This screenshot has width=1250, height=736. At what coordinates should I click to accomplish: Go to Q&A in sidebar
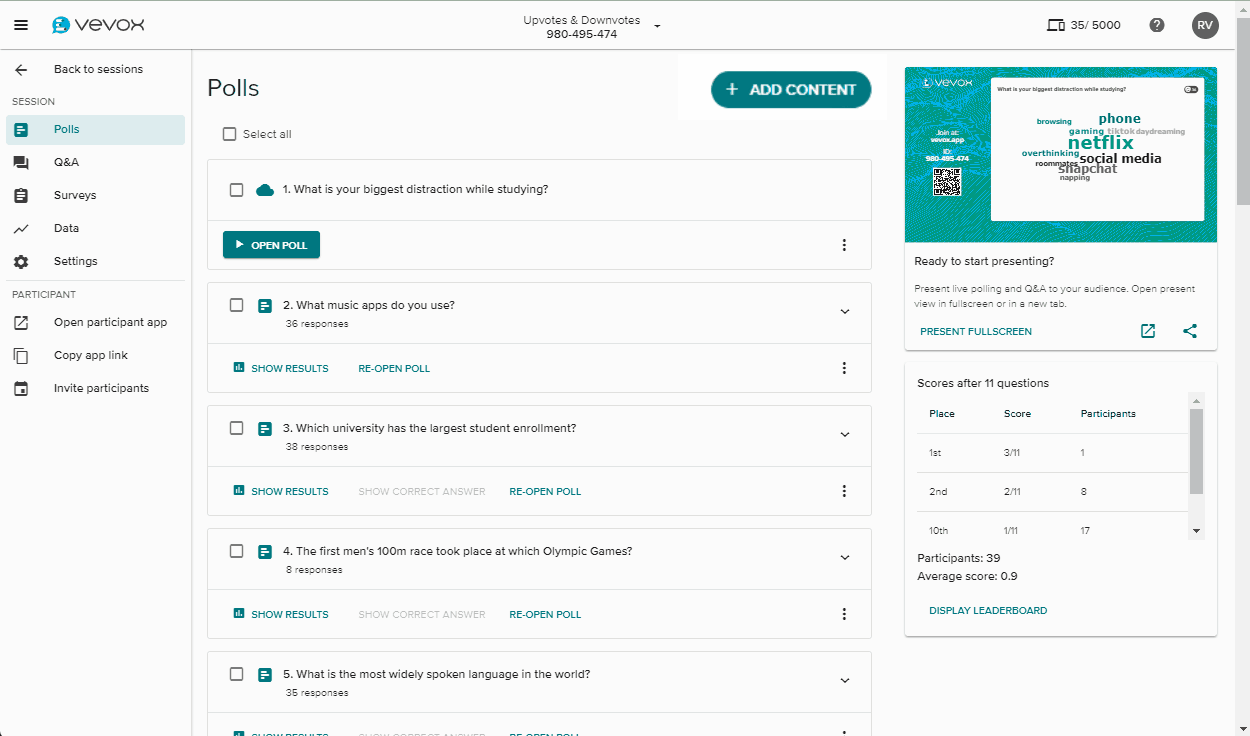[66, 162]
